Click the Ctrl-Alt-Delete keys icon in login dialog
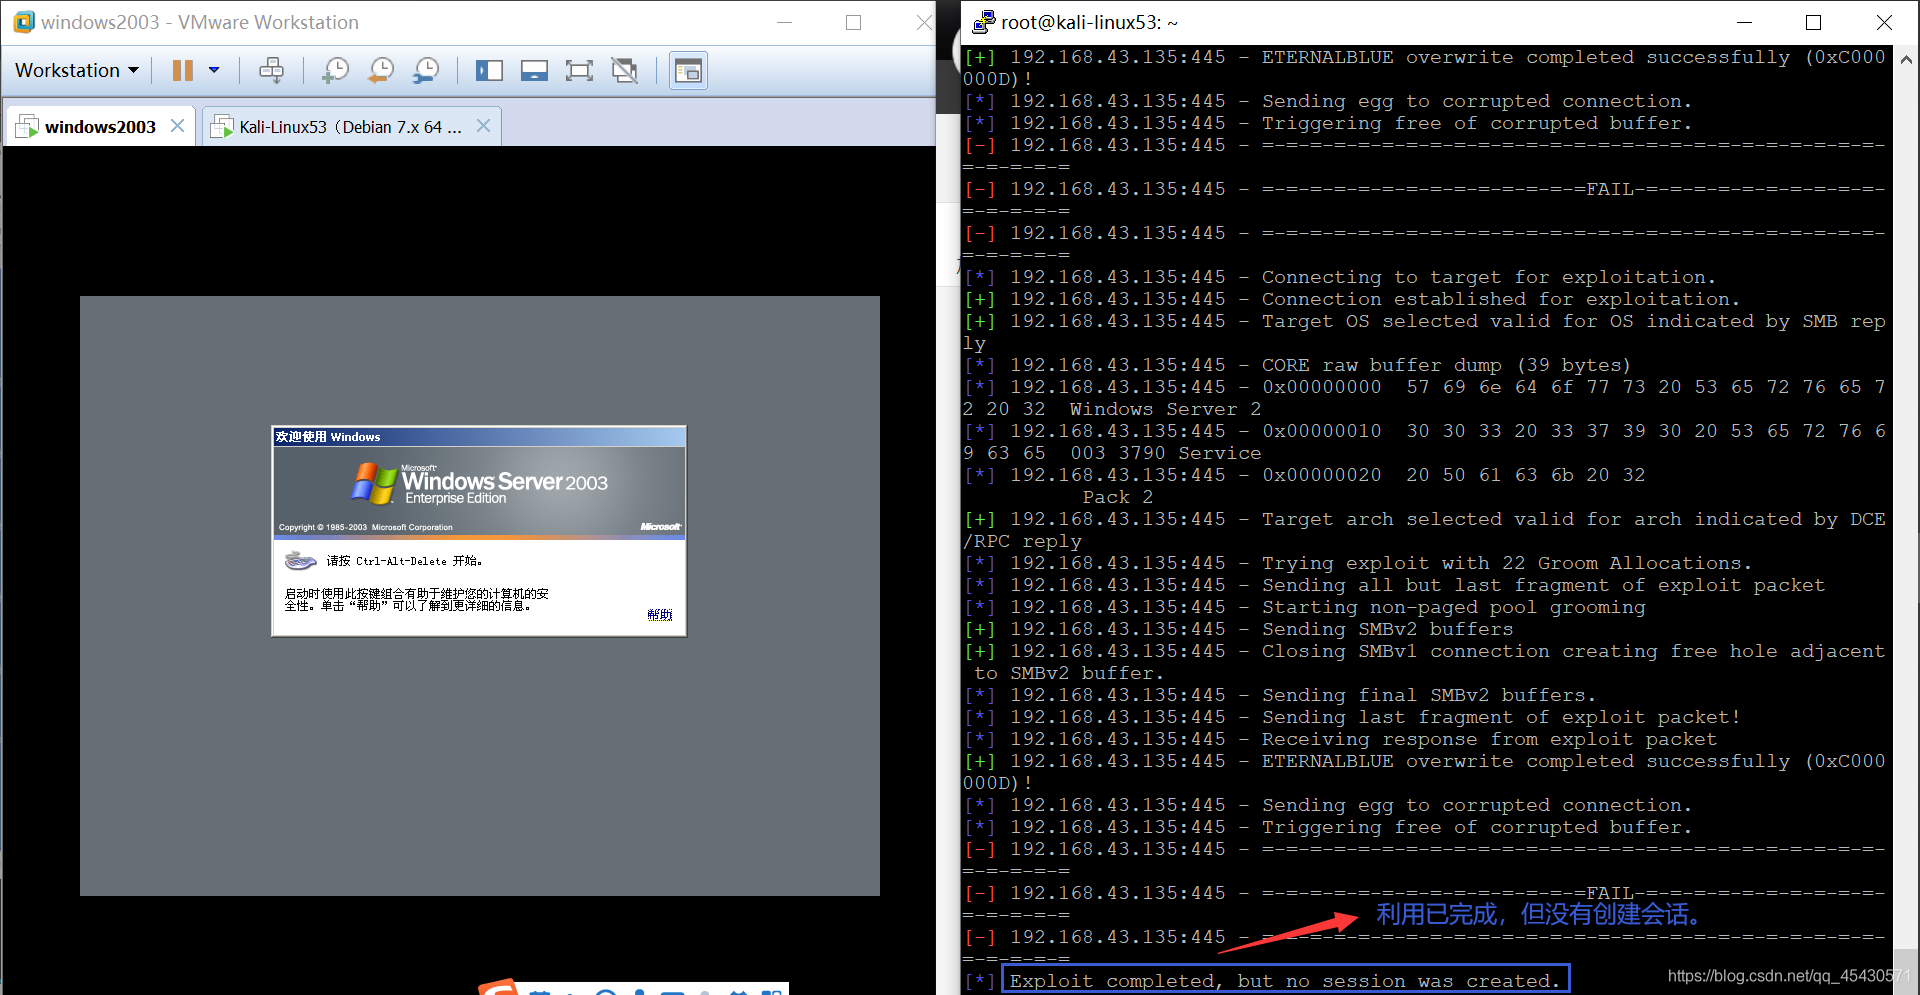 tap(300, 561)
